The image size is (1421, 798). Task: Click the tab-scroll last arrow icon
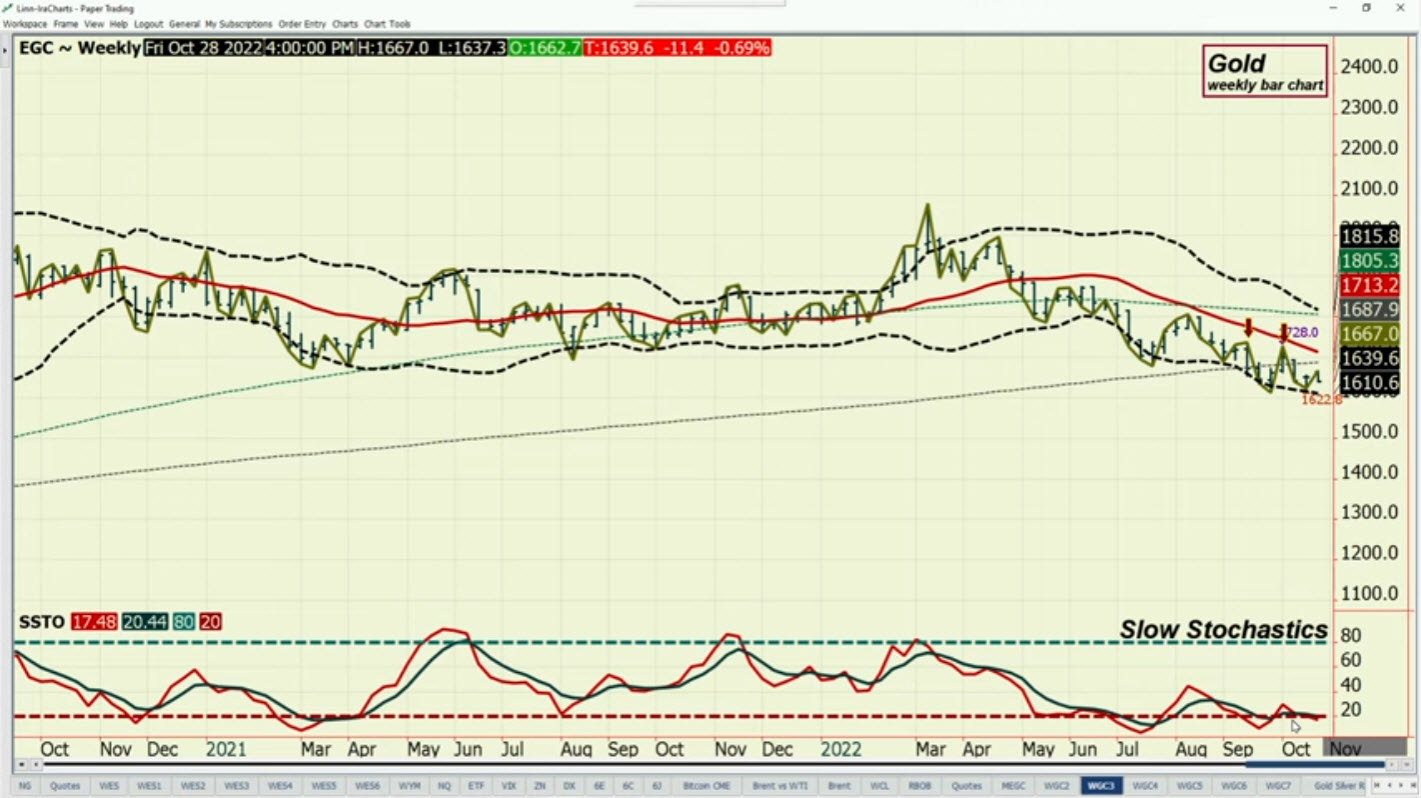point(1411,786)
